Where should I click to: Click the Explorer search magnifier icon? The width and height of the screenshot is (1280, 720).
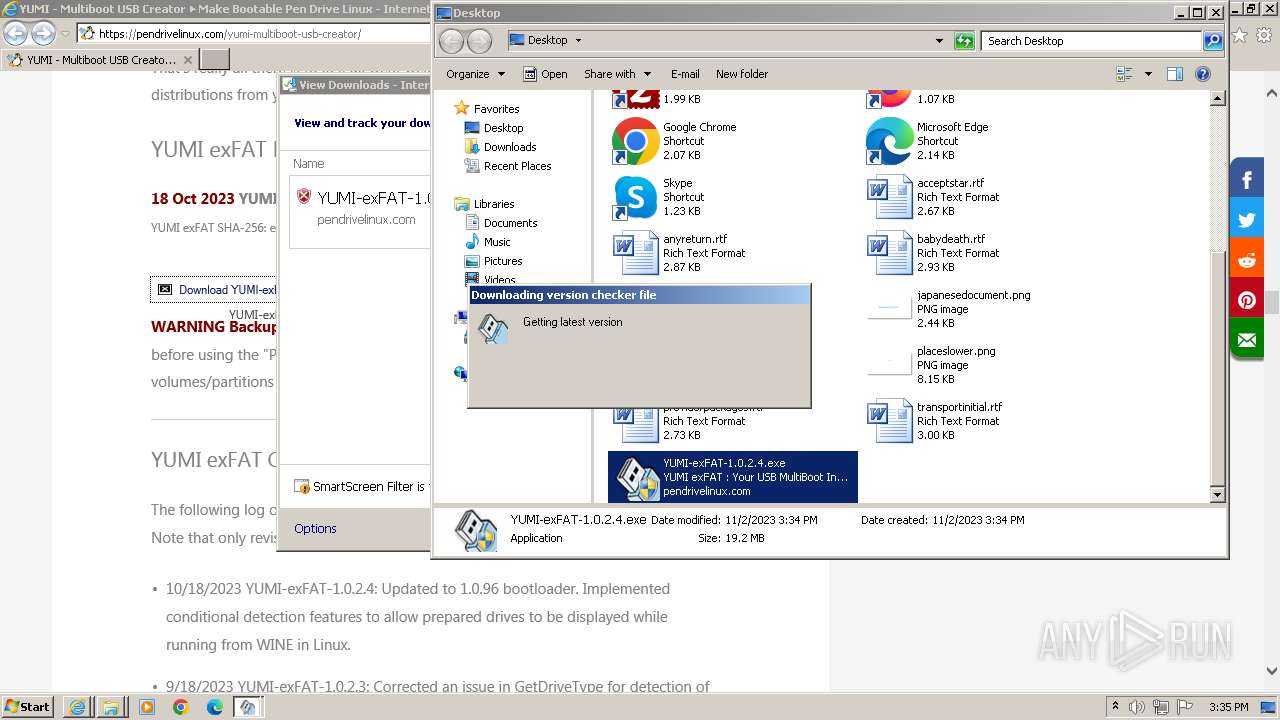[x=1213, y=41]
